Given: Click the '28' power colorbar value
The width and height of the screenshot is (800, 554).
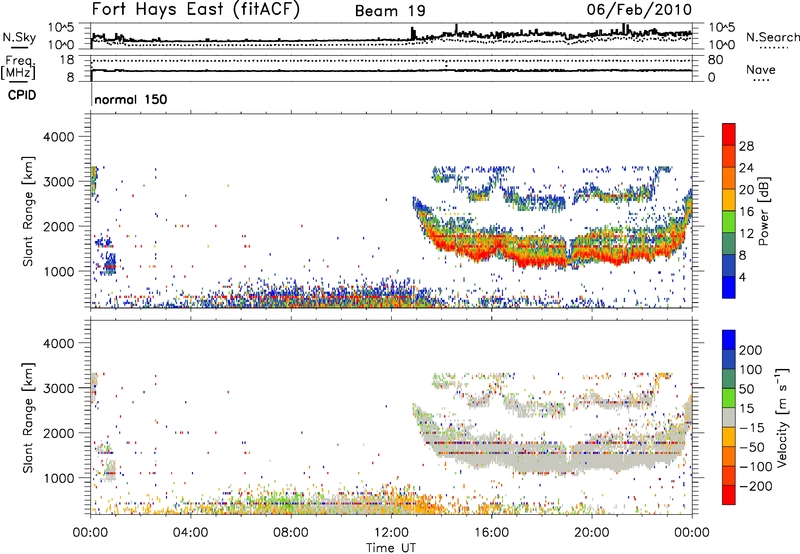Looking at the screenshot, I should [x=746, y=146].
